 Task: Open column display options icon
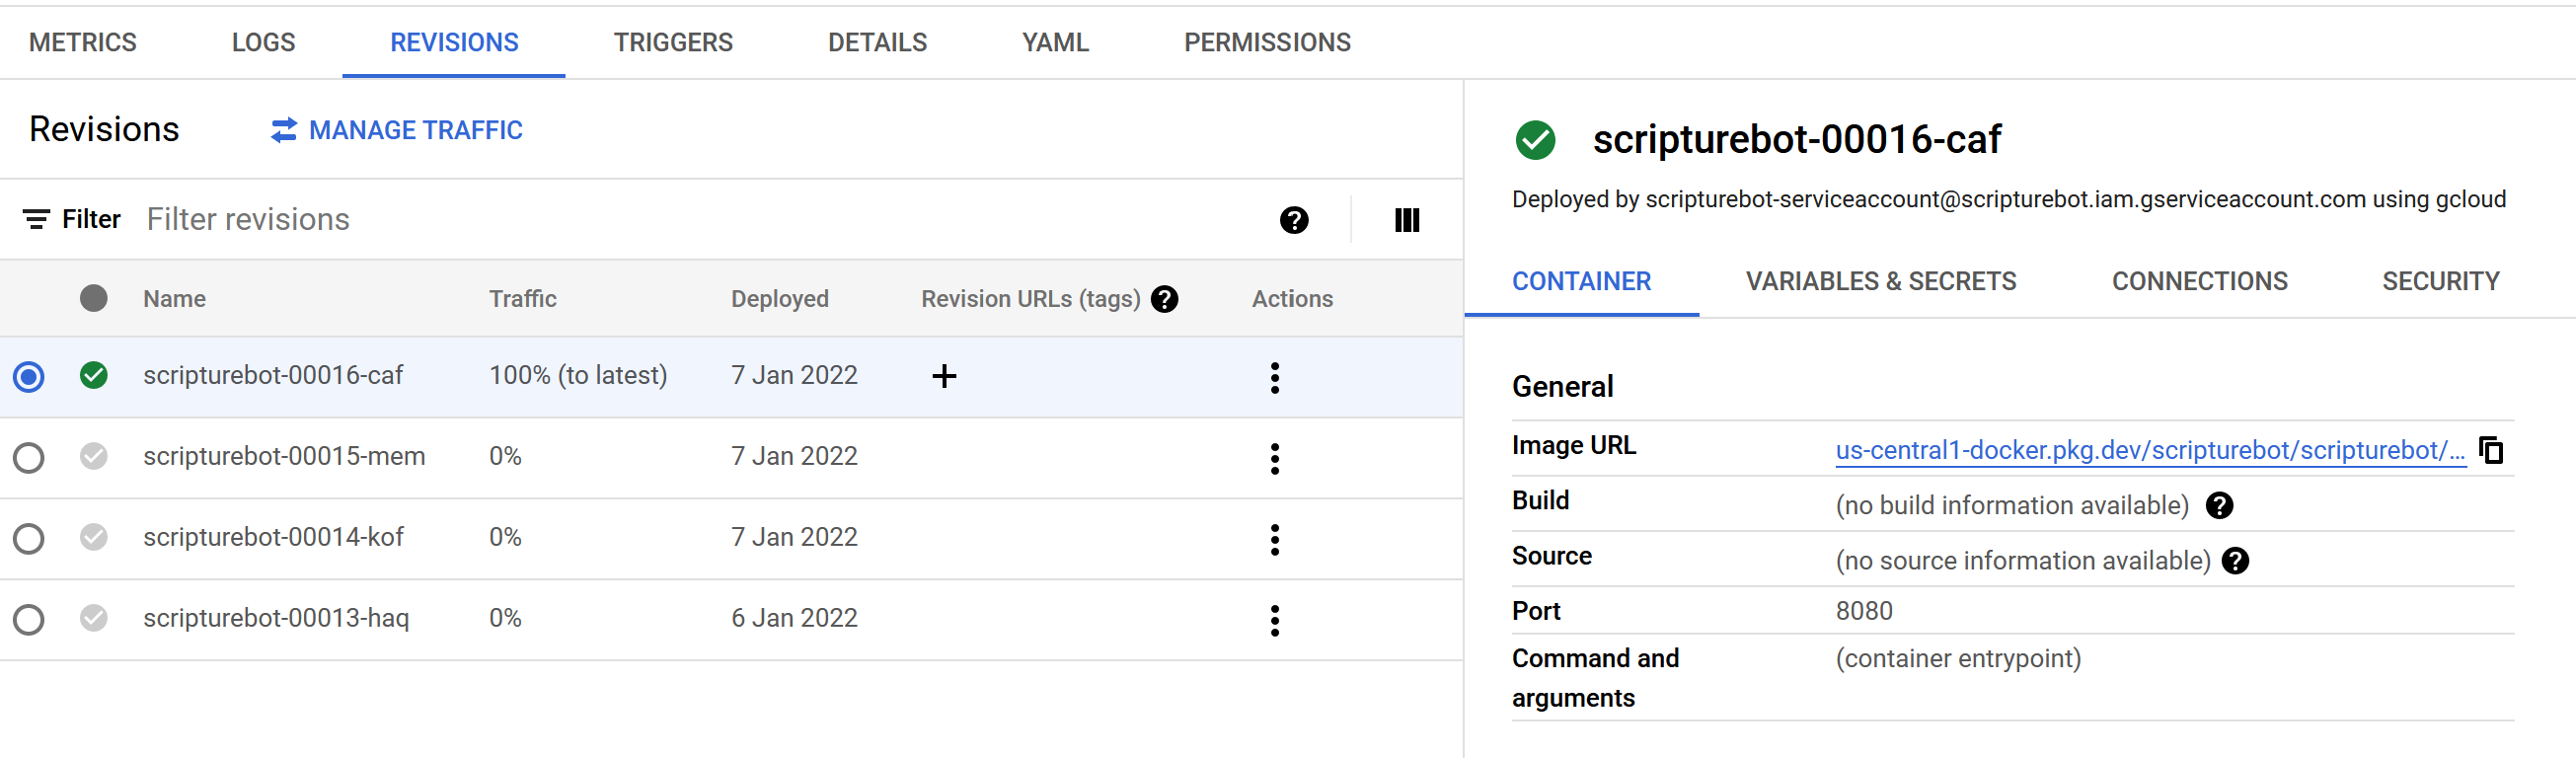click(x=1407, y=220)
